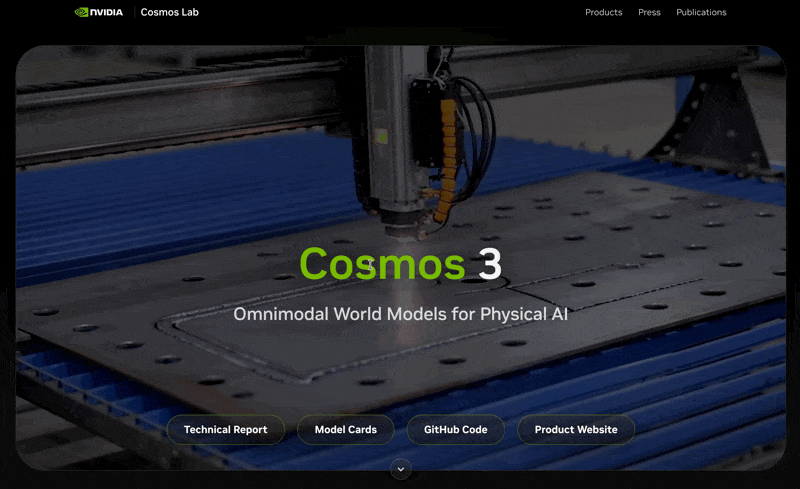Click the scroll-down chevron circle

pyautogui.click(x=401, y=469)
